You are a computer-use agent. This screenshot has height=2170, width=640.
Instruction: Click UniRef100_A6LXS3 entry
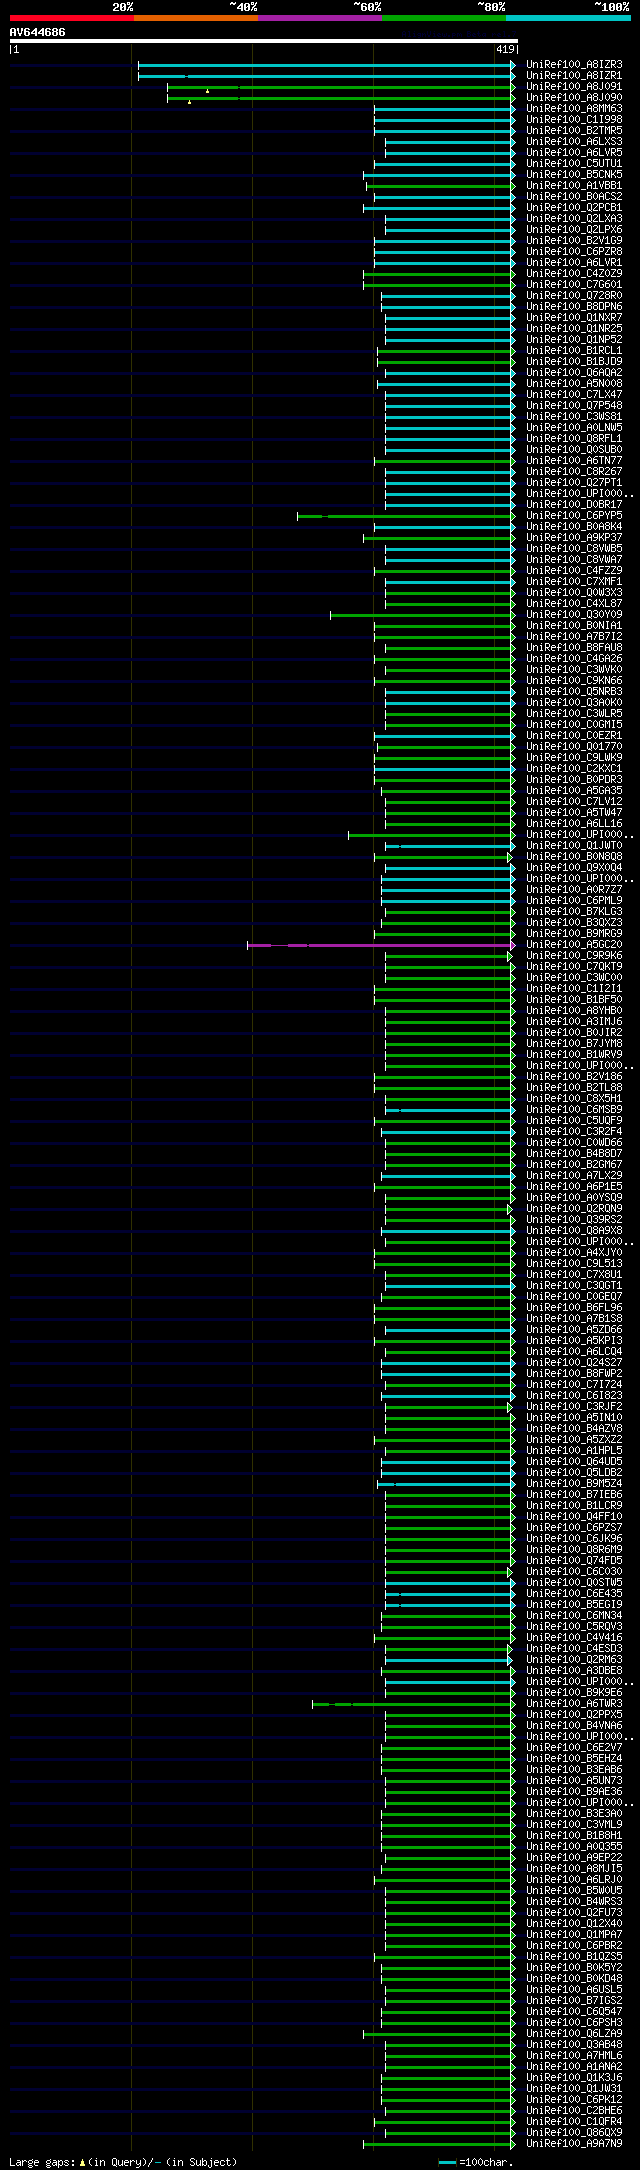coord(574,141)
